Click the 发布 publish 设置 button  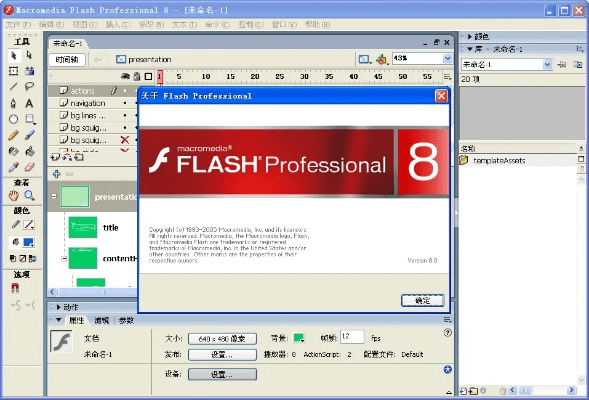pyautogui.click(x=222, y=355)
